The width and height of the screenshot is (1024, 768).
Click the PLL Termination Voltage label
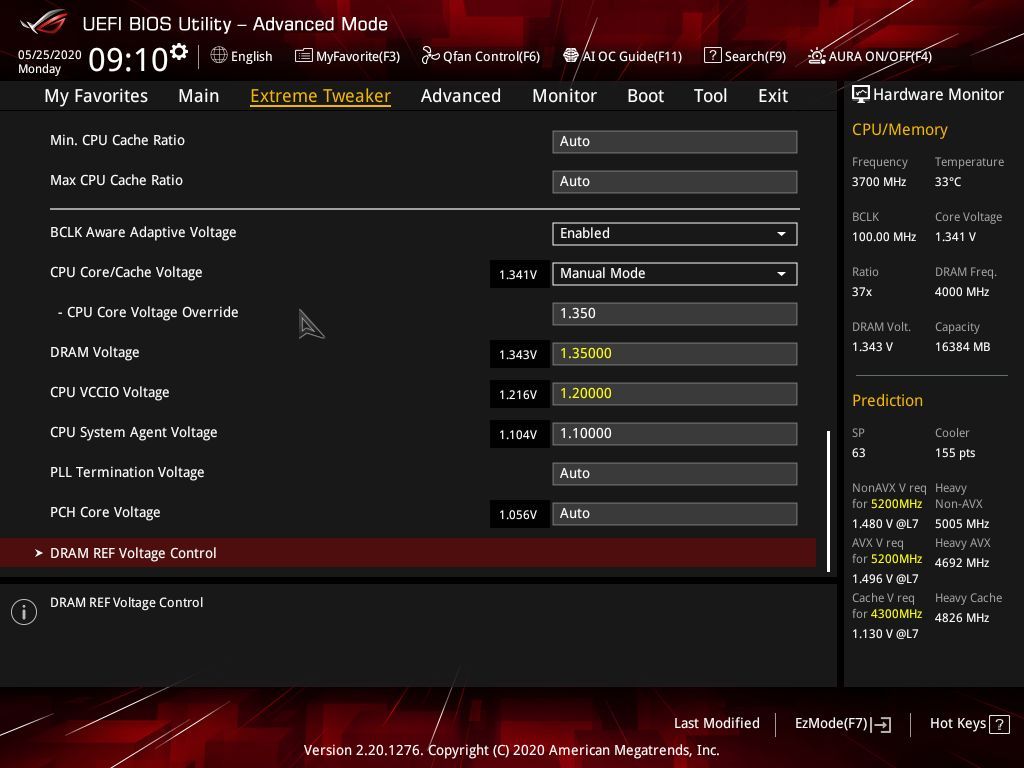[127, 472]
